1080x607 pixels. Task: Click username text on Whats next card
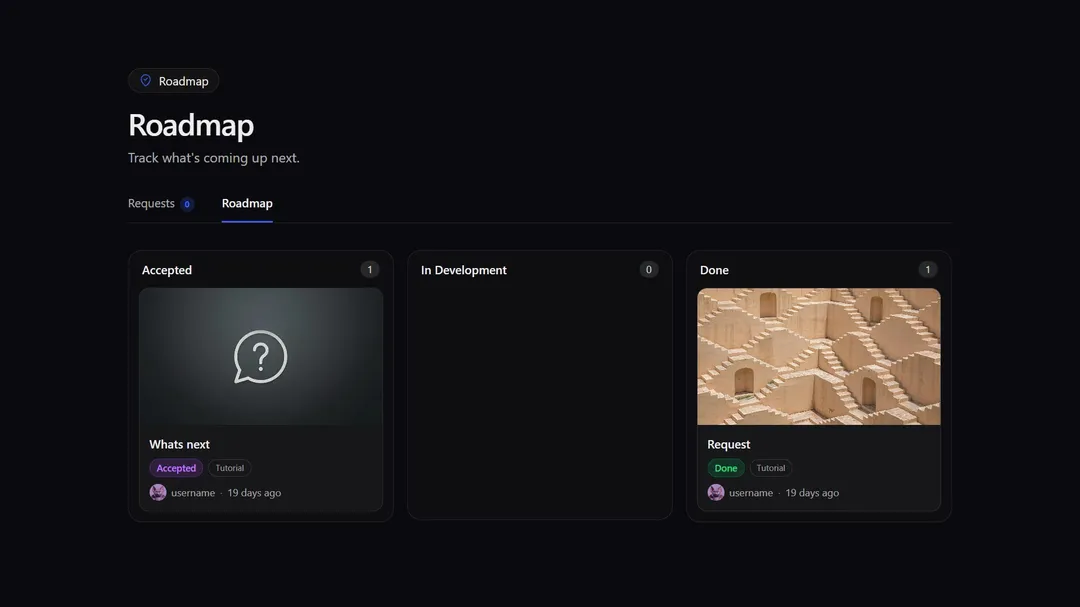click(x=193, y=493)
